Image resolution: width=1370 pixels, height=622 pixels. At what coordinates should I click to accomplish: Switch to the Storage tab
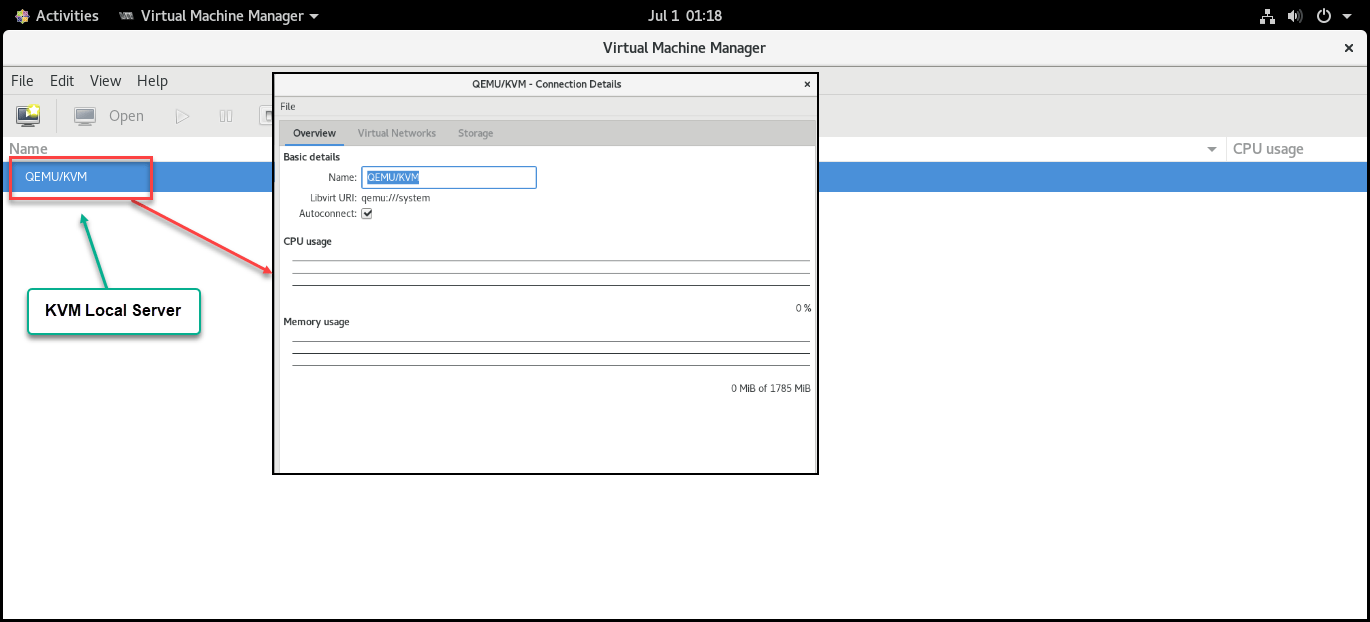476,133
